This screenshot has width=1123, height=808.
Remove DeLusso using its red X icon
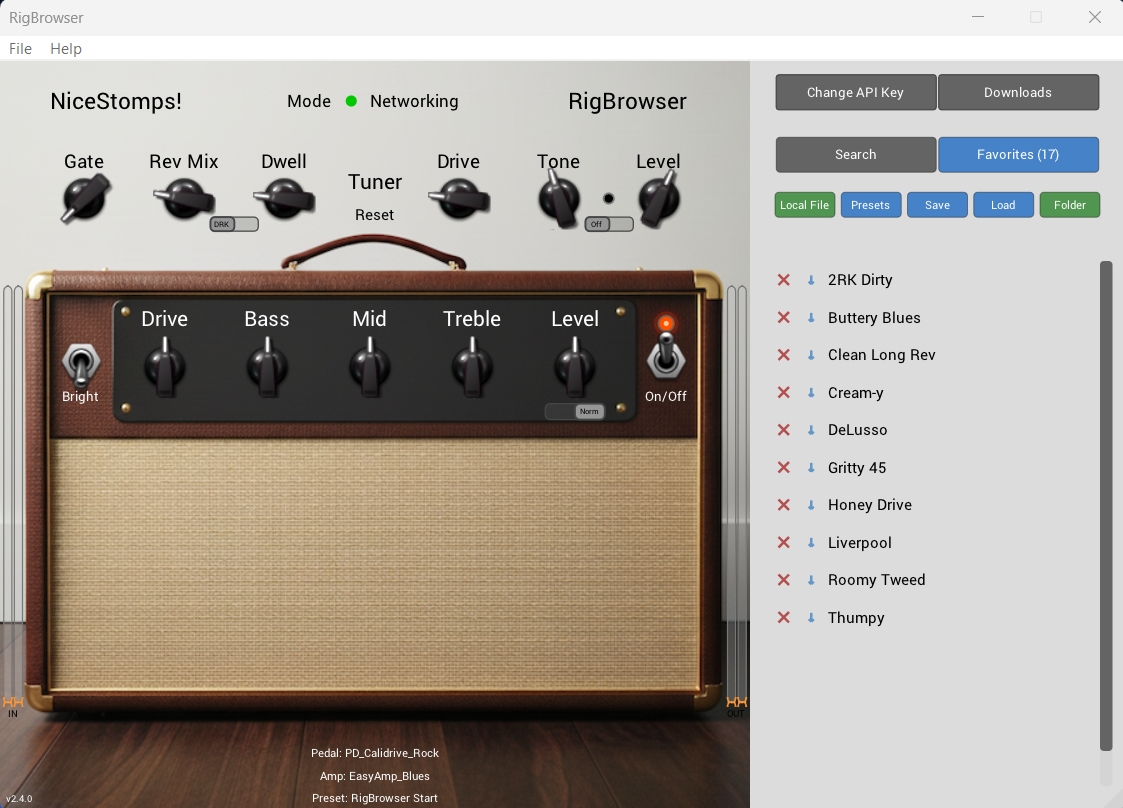[783, 430]
